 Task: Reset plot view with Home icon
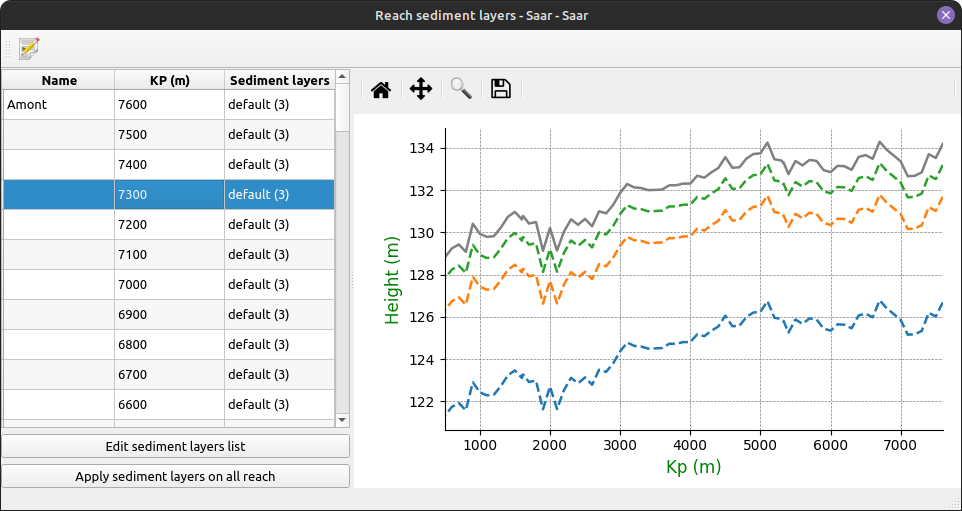pos(381,90)
